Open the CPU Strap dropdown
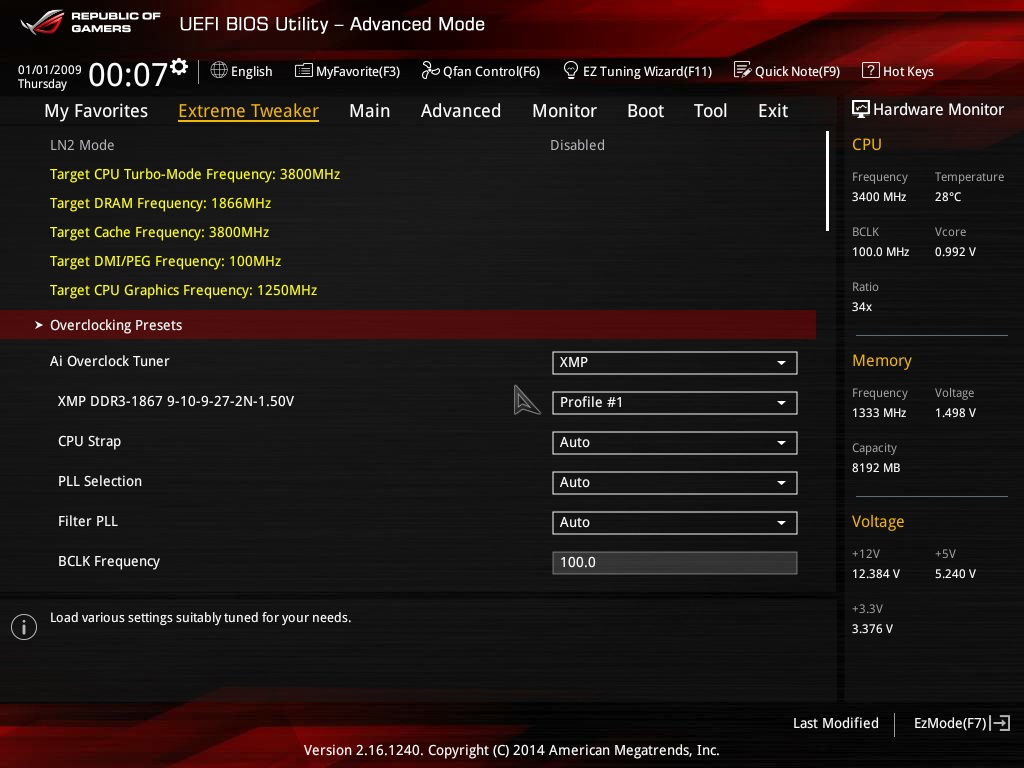 (x=675, y=443)
